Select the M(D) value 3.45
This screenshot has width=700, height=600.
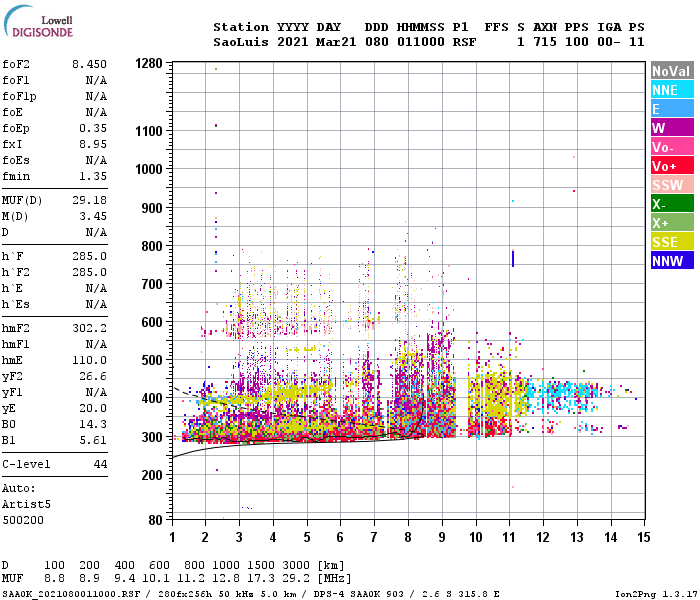(x=93, y=216)
